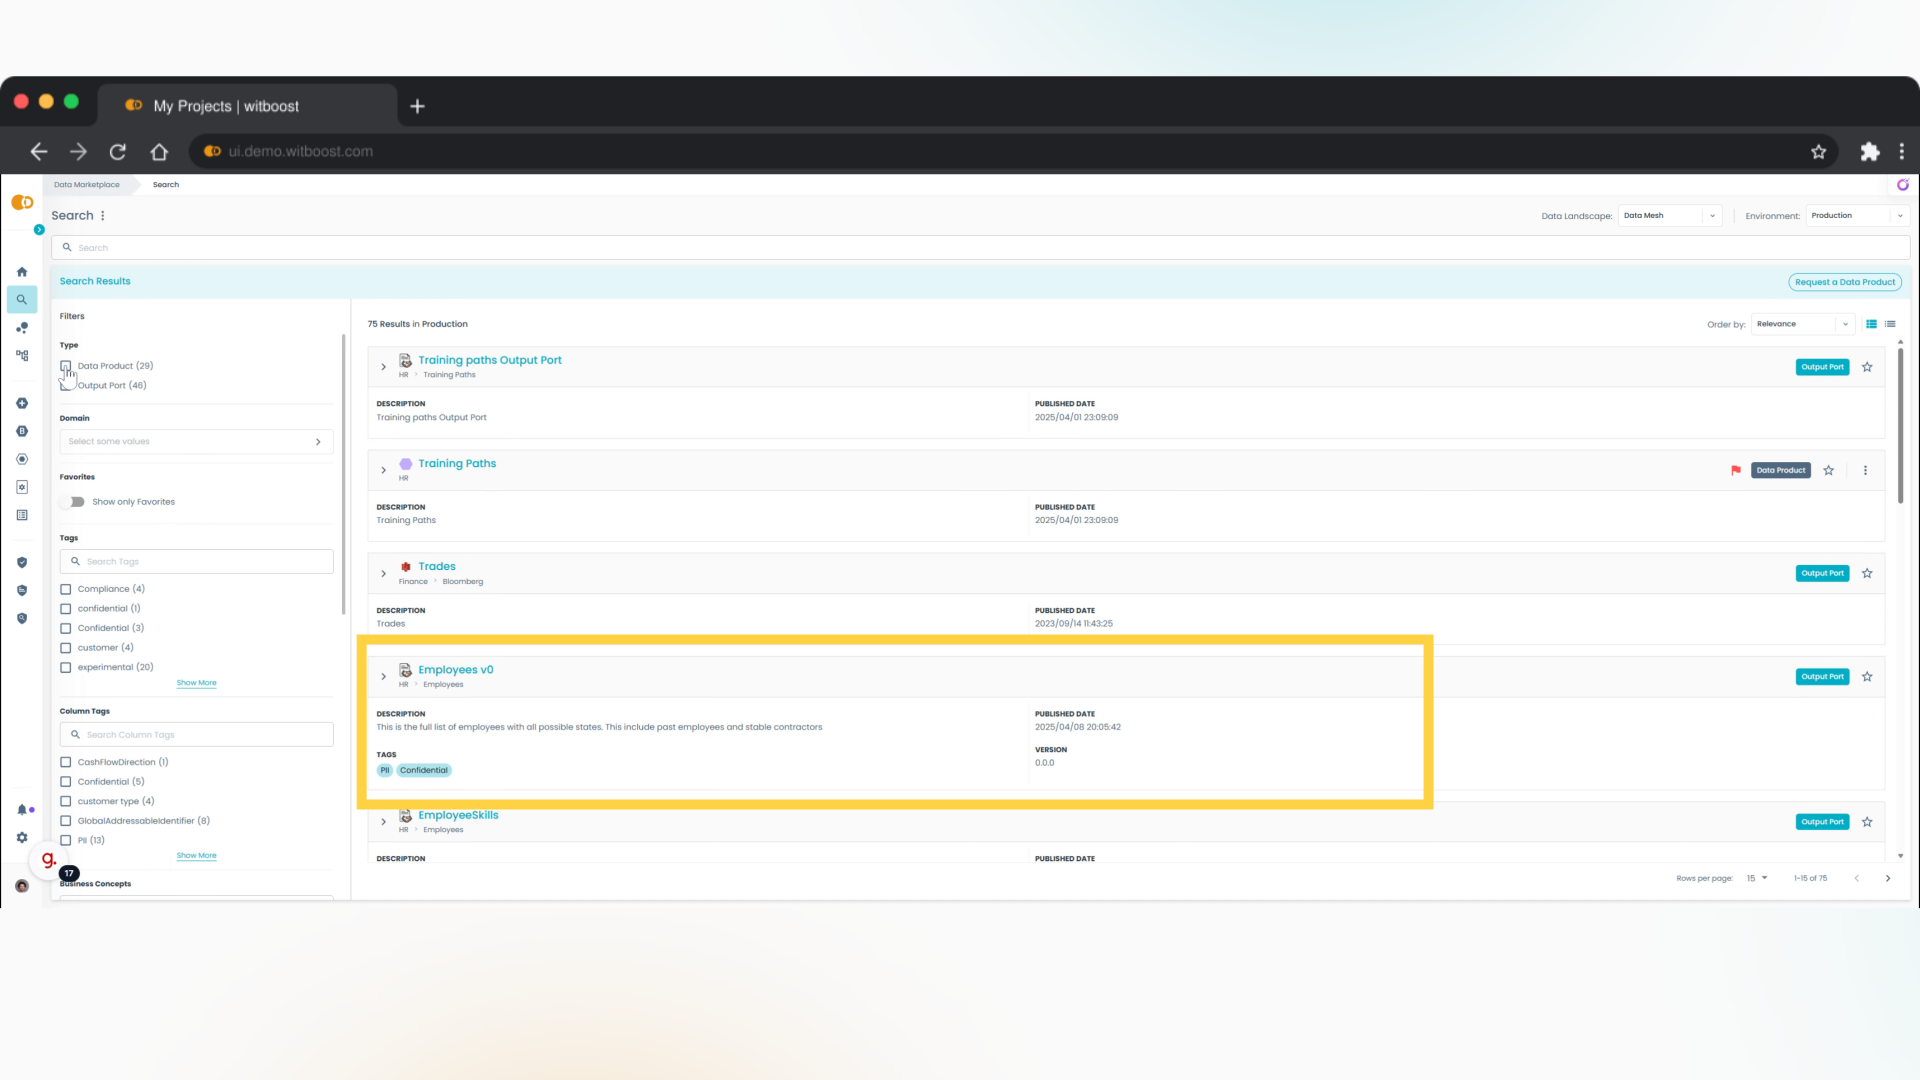Image resolution: width=1920 pixels, height=1080 pixels.
Task: Click the witboost logo in sidebar
Action: click(22, 203)
